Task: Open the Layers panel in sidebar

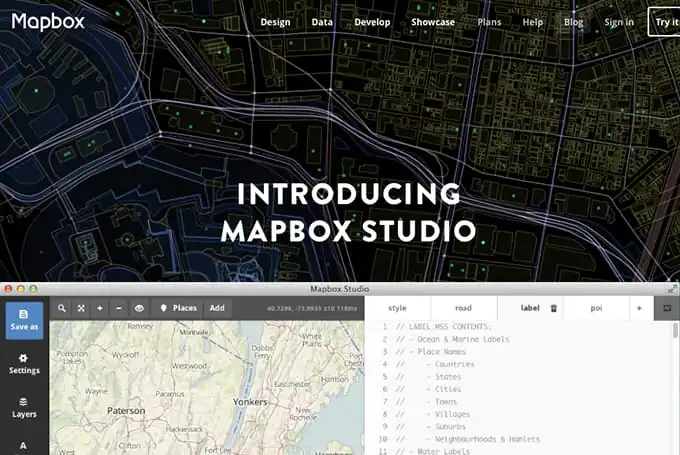Action: [x=24, y=406]
